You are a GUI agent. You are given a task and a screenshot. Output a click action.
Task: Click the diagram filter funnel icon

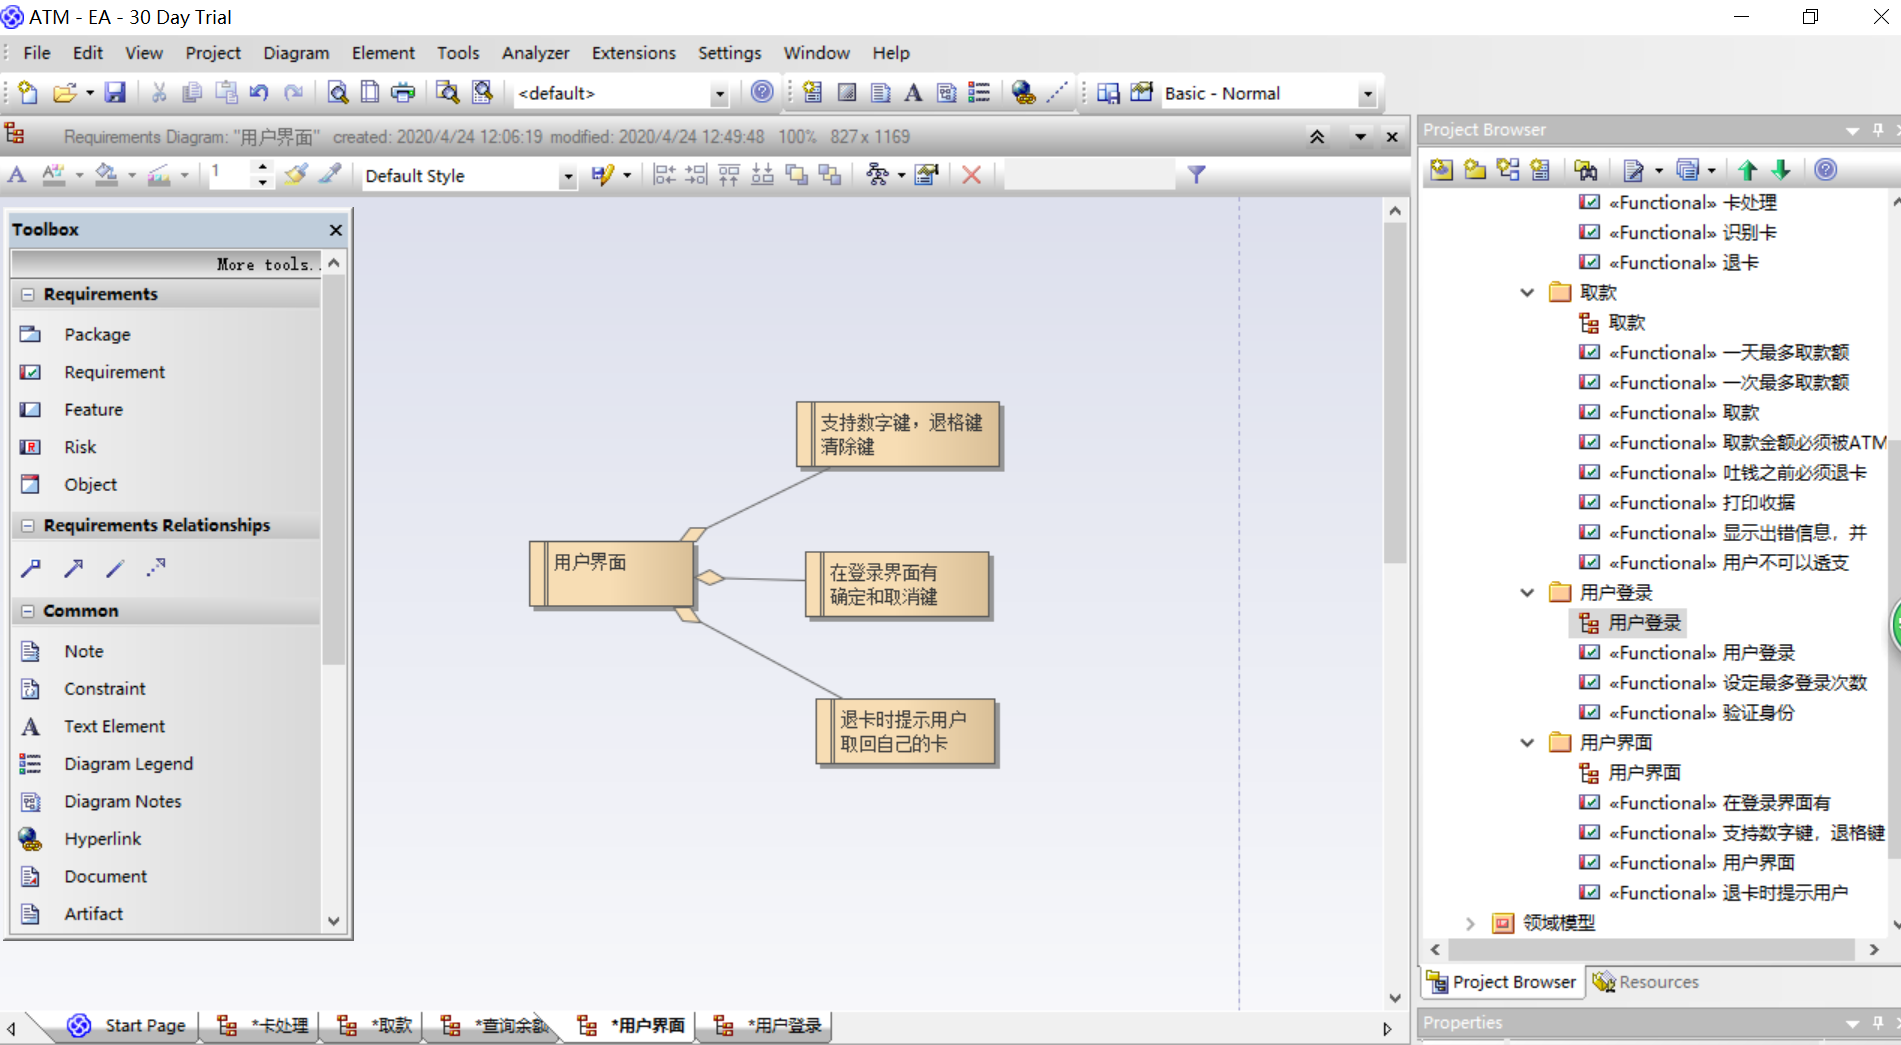[1196, 175]
